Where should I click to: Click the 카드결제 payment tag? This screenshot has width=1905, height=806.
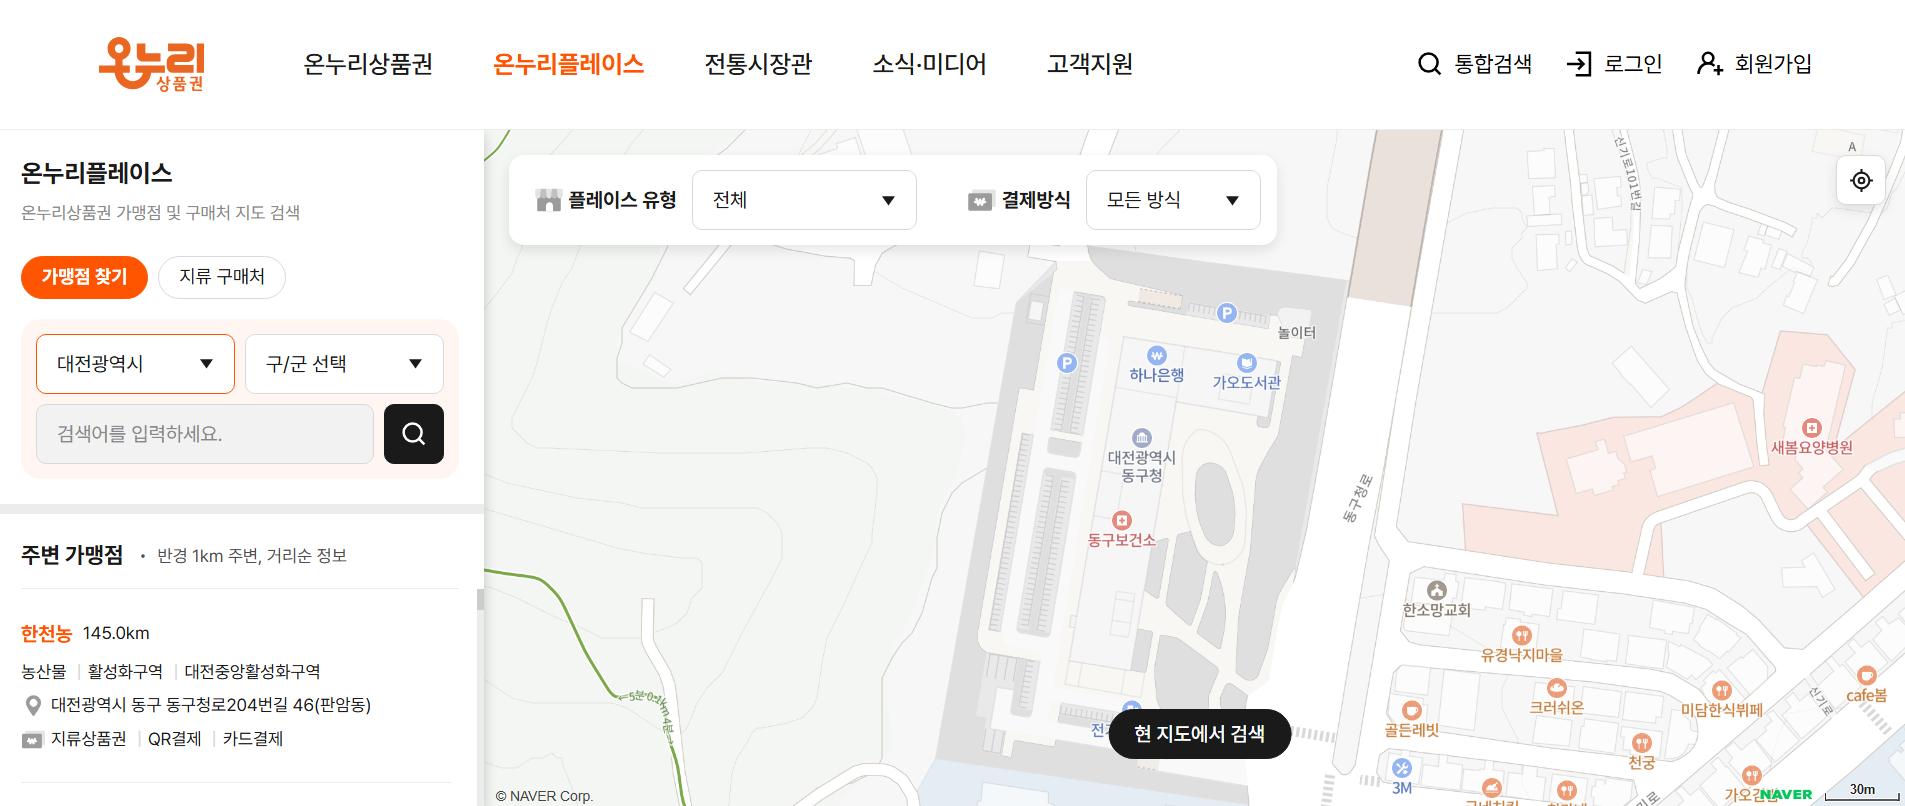253,739
